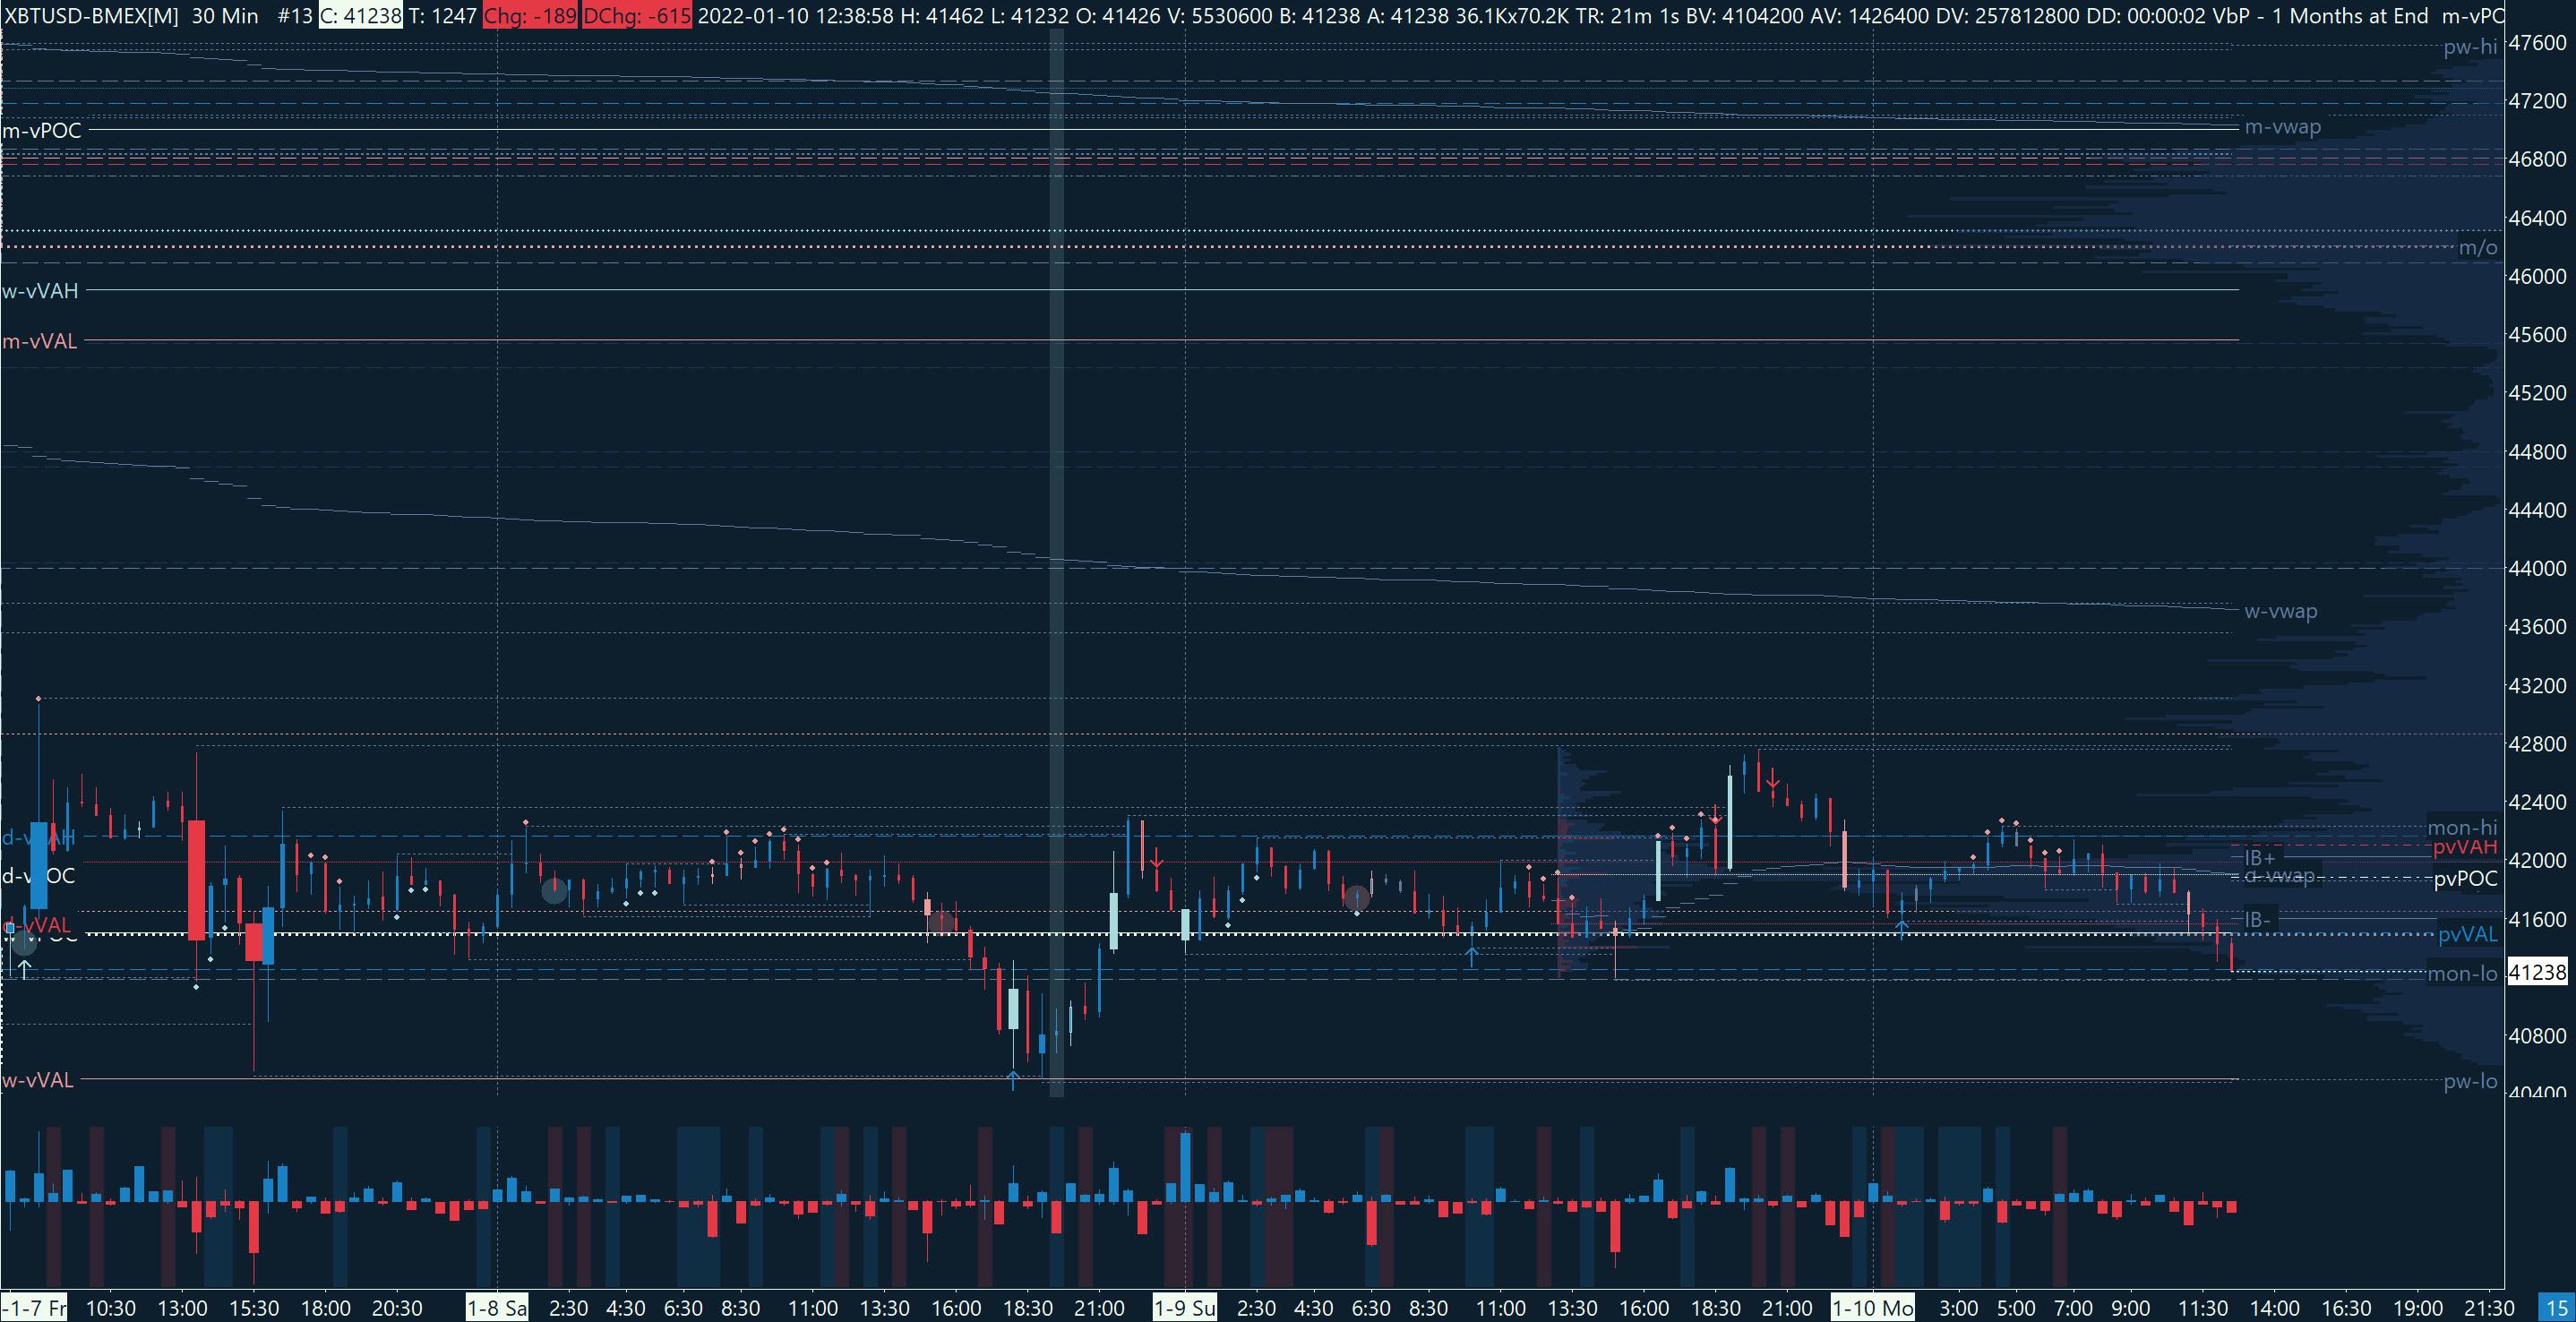Click the 1-10 Mo date marker
The height and width of the screenshot is (1322, 2576).
(x=1872, y=1308)
